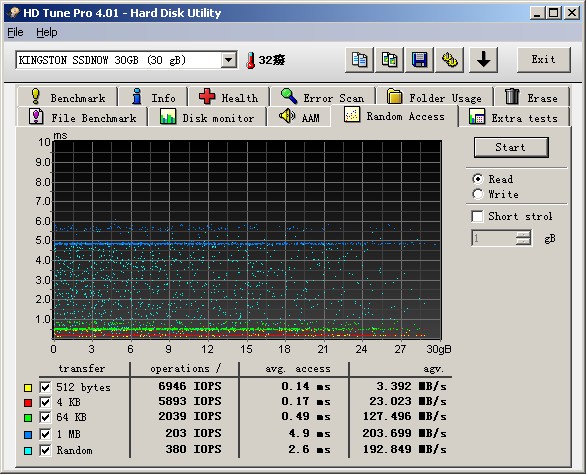Click the copy screenshot to clipboard icon

pos(389,60)
